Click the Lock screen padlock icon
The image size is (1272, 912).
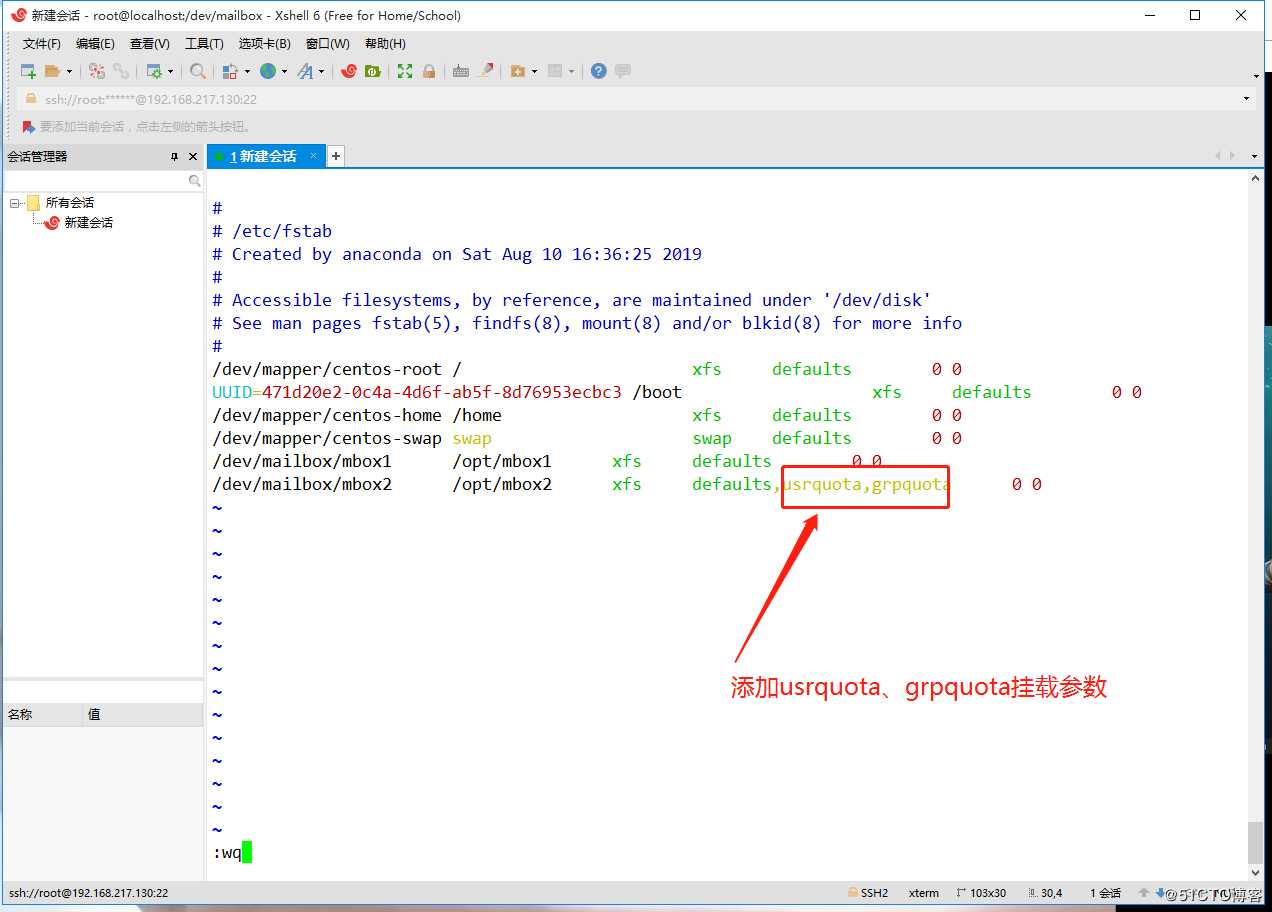click(x=429, y=71)
